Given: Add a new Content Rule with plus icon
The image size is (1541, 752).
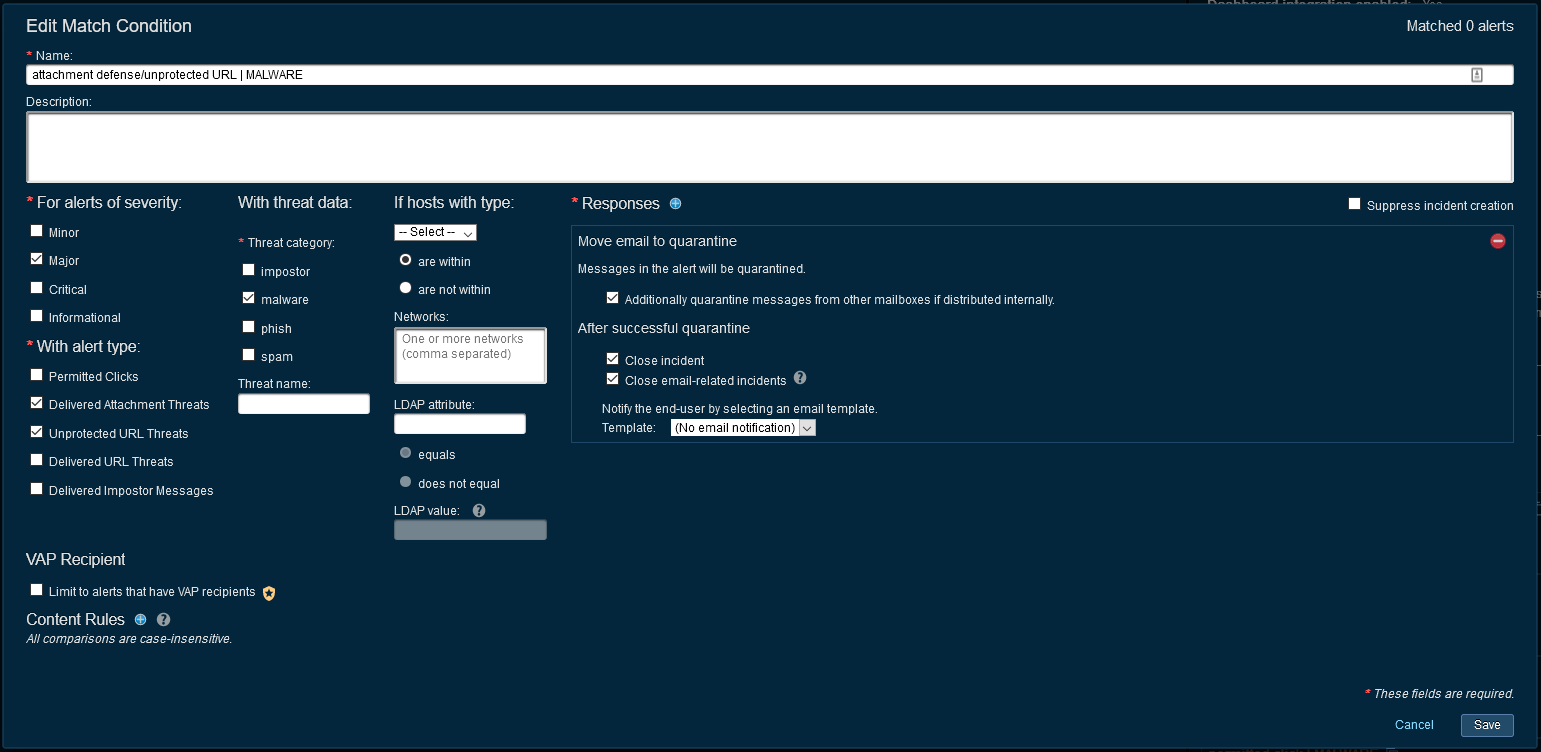Looking at the screenshot, I should [x=140, y=620].
